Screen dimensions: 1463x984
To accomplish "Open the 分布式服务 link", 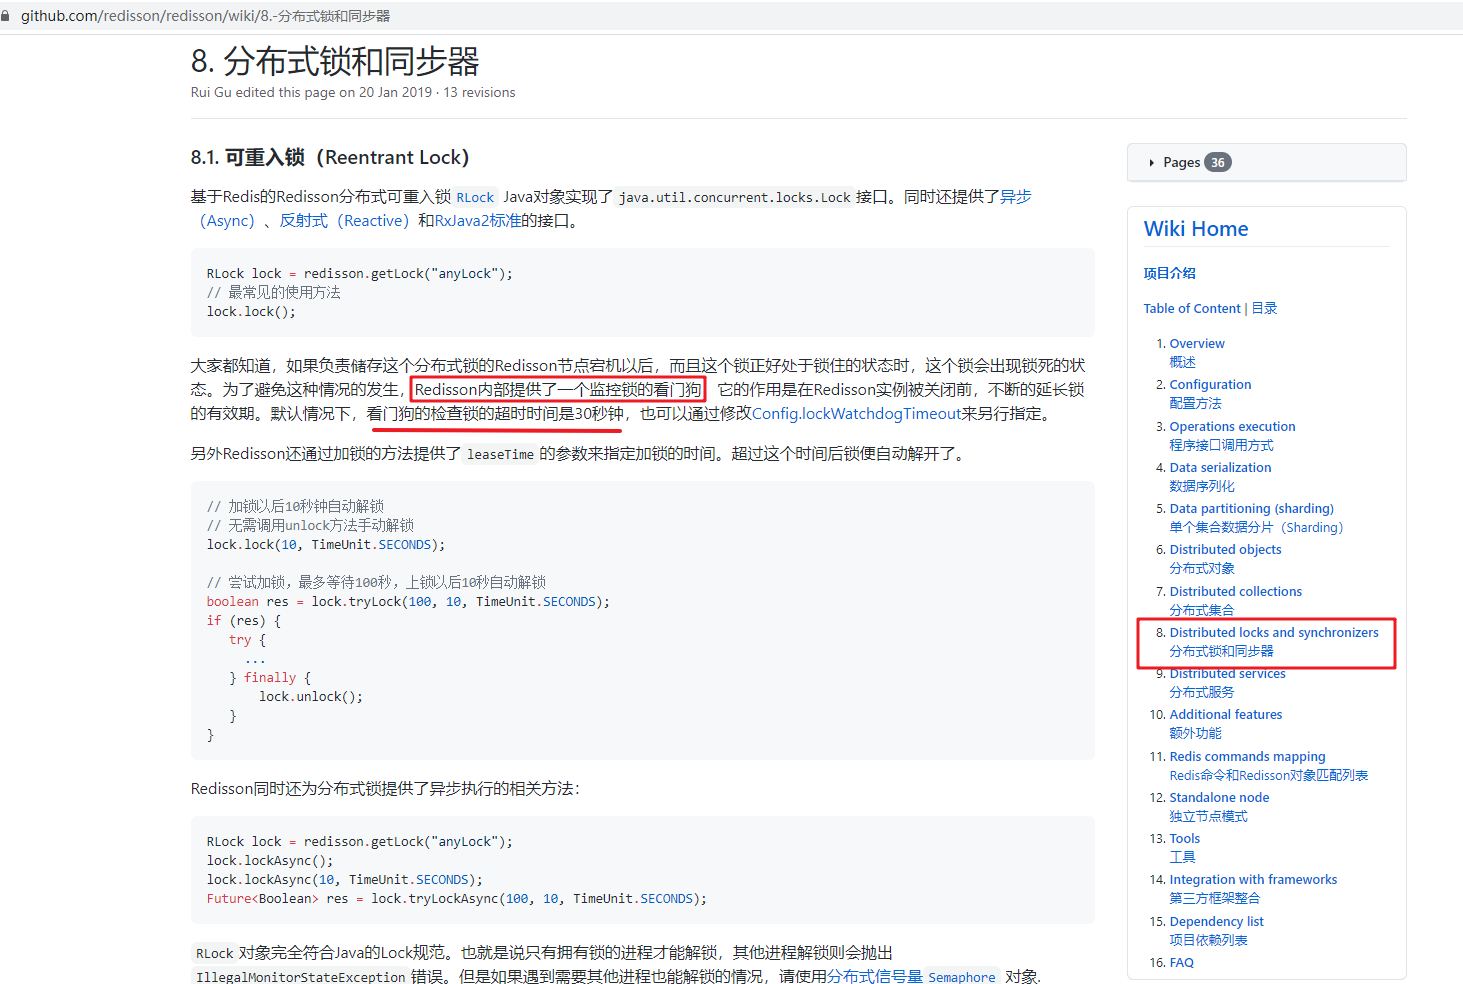I will tap(1202, 692).
